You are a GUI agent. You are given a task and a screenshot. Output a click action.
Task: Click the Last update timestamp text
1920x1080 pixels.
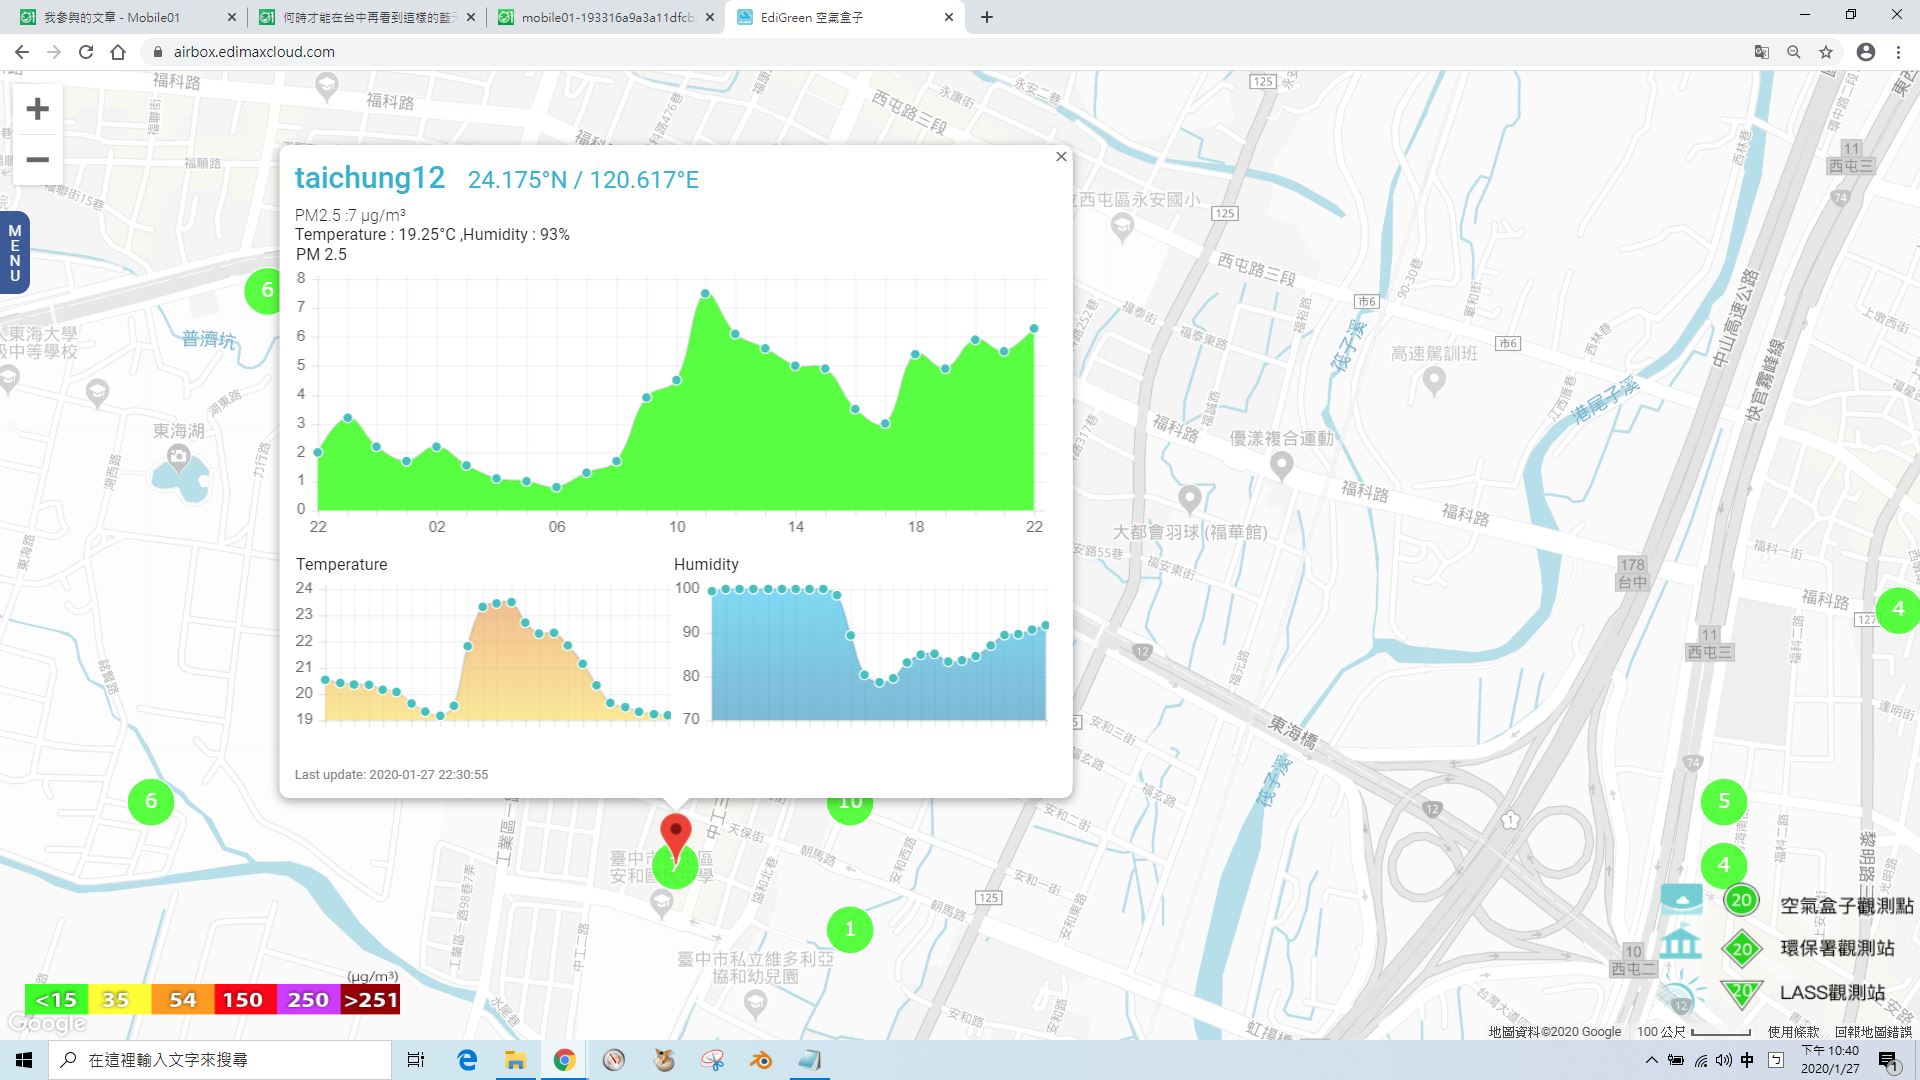click(x=391, y=775)
